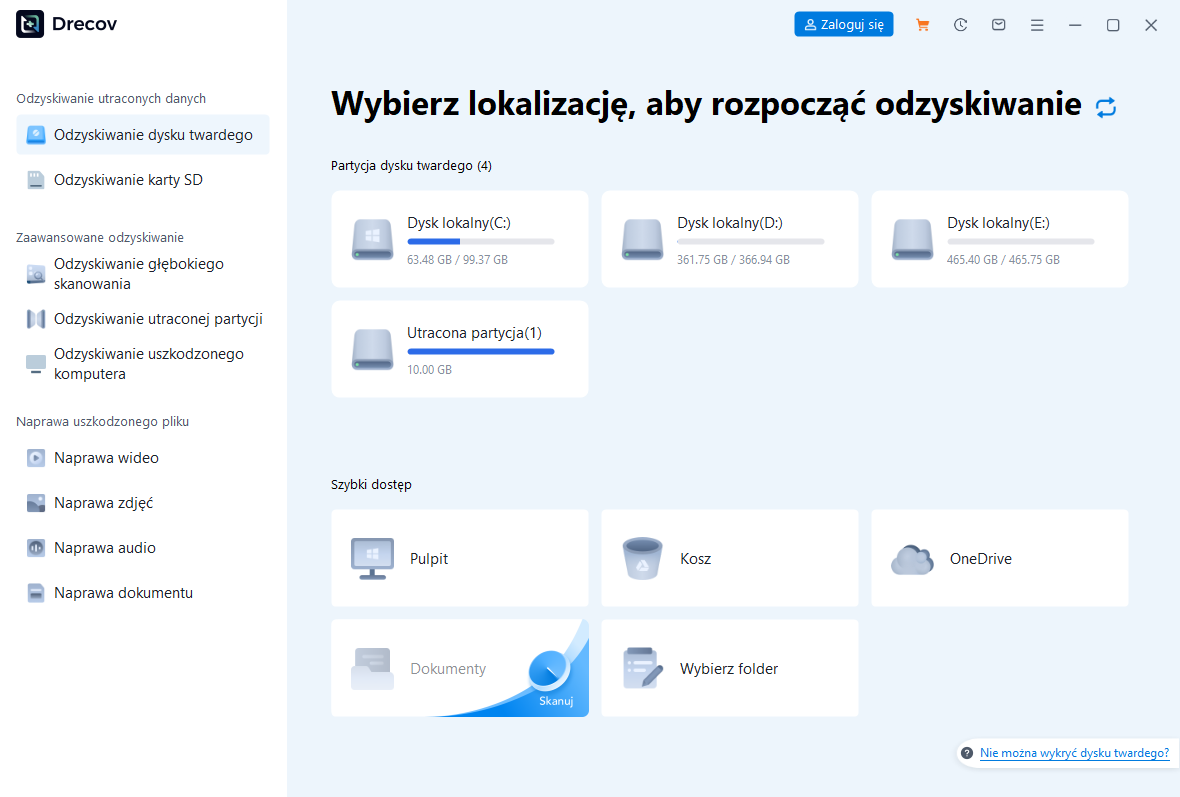1180x797 pixels.
Task: Open recovery history via clock icon
Action: tap(960, 24)
